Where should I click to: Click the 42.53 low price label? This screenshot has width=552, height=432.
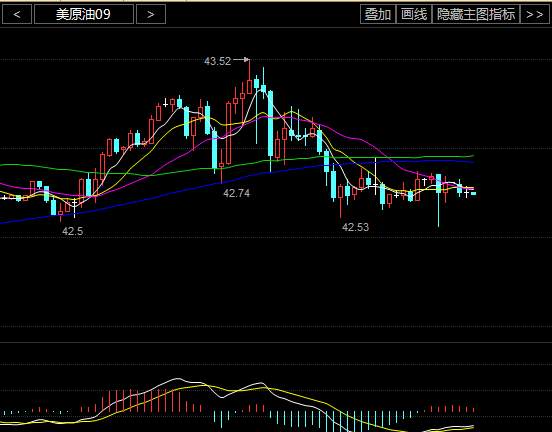[x=356, y=227]
